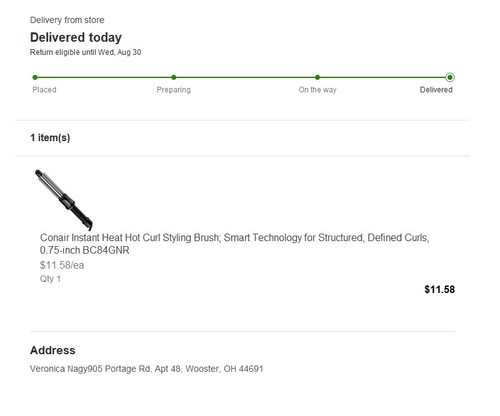Click the Placed progress dot

(x=35, y=77)
